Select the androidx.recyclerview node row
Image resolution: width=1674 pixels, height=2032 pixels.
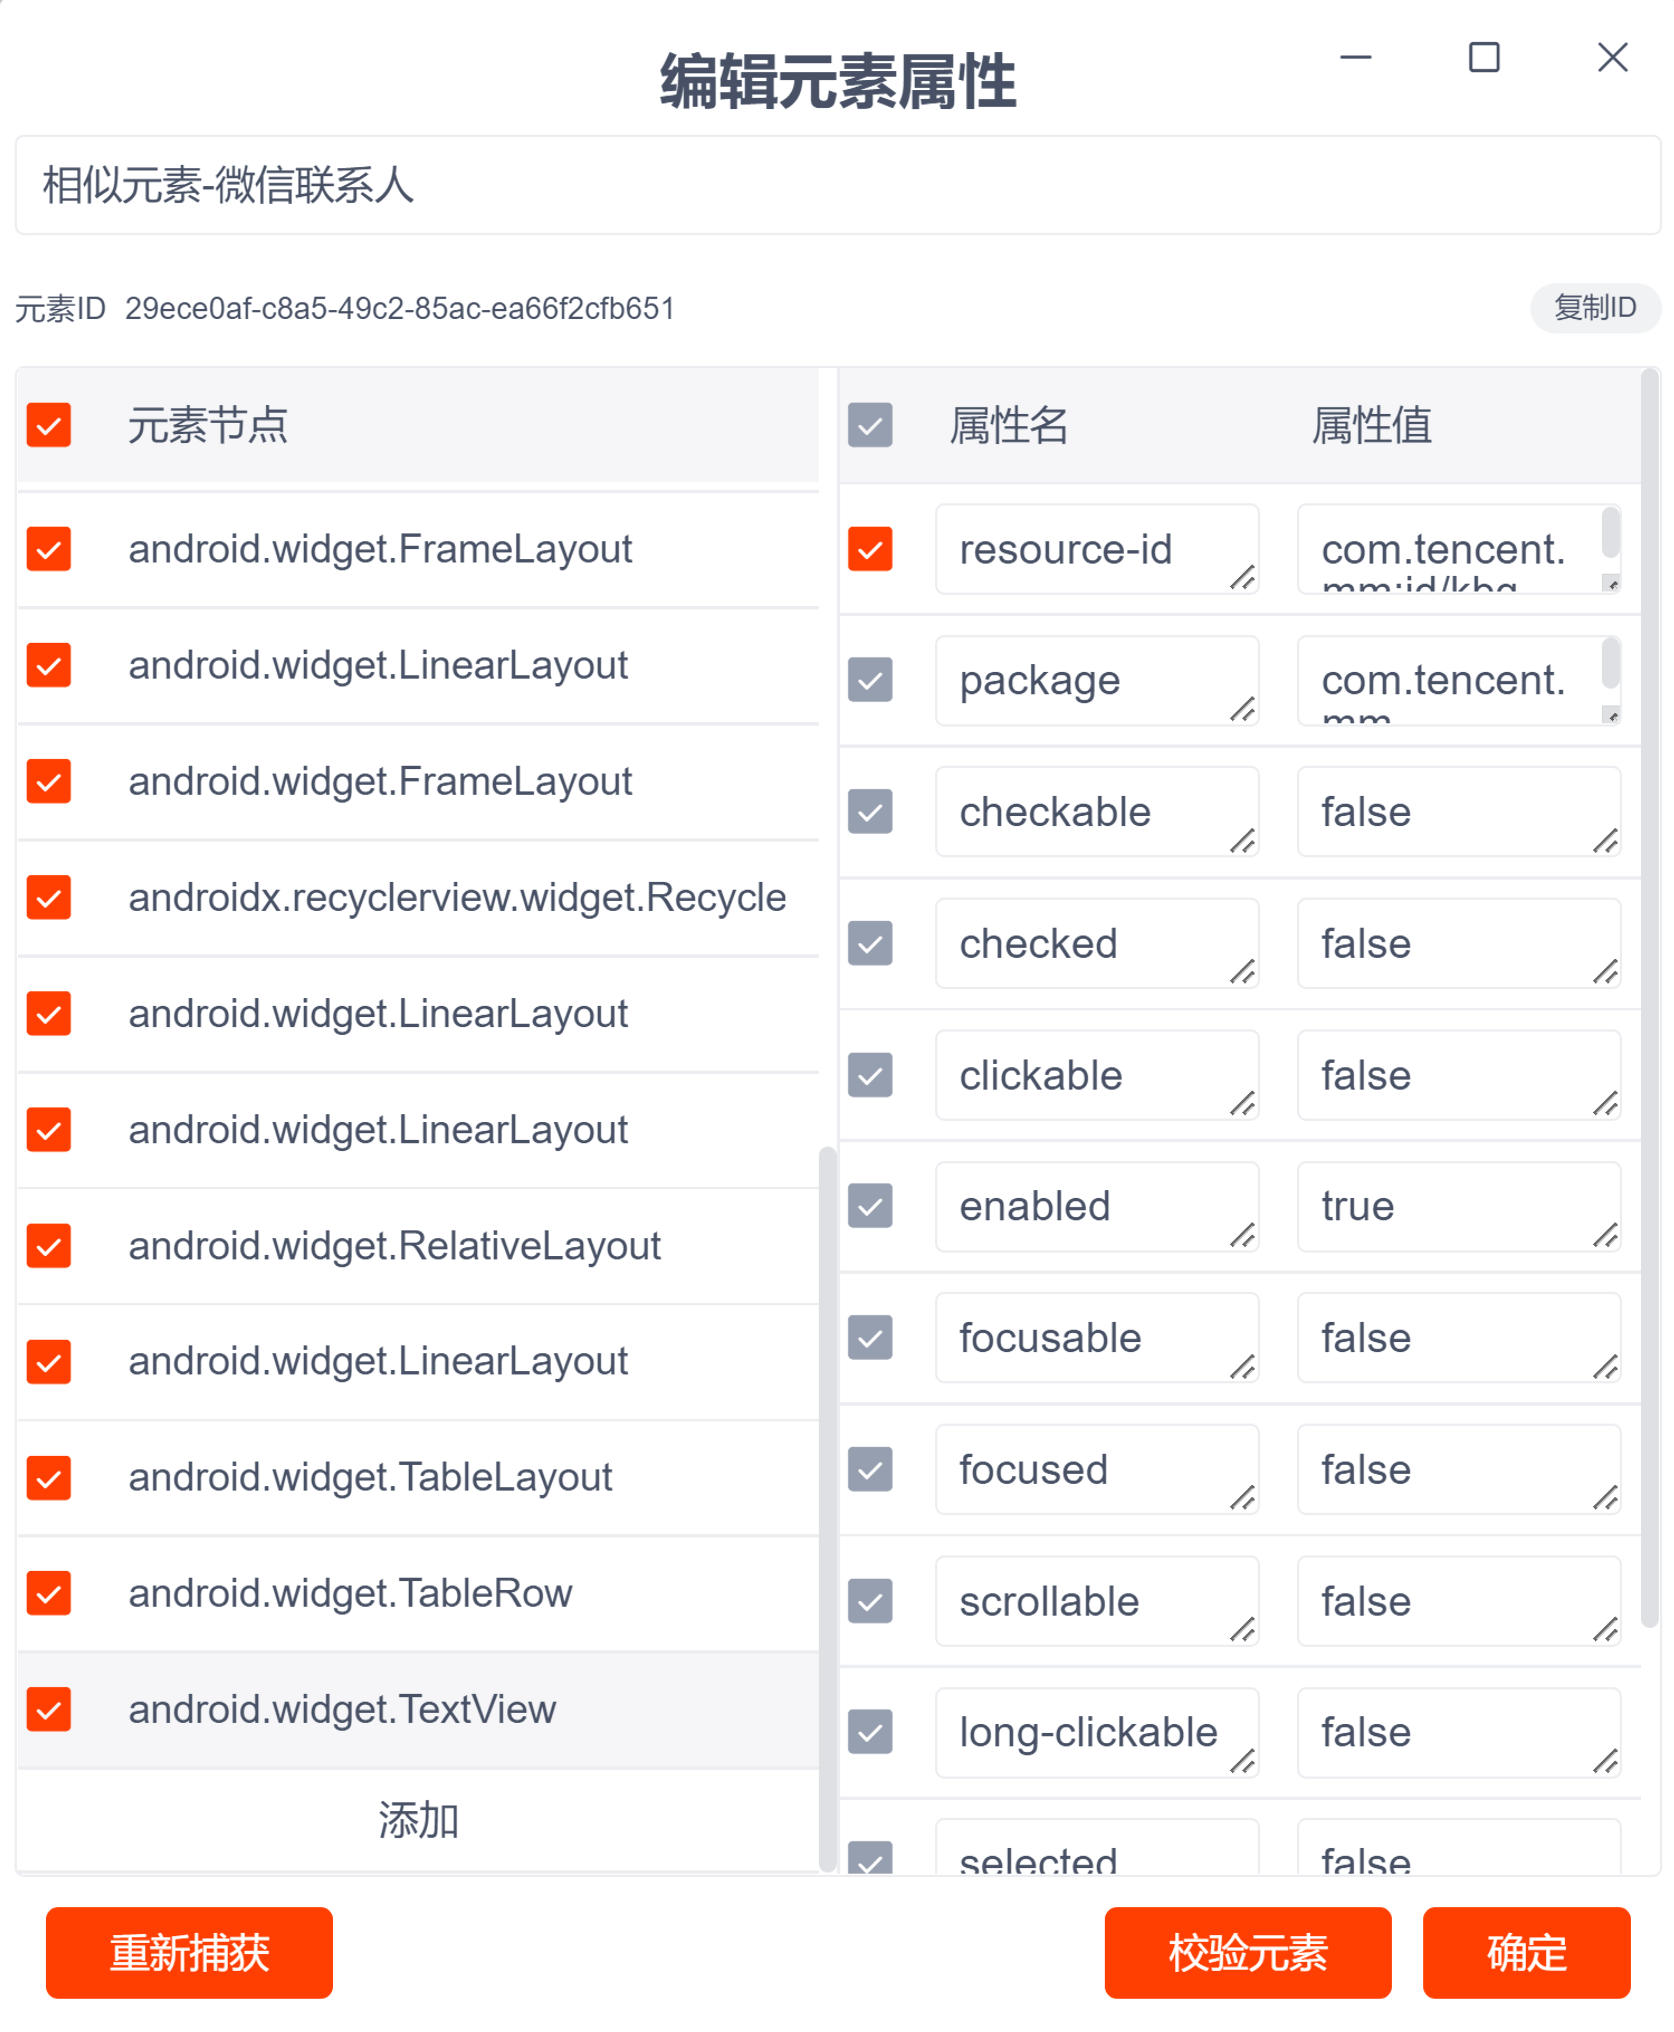click(456, 898)
